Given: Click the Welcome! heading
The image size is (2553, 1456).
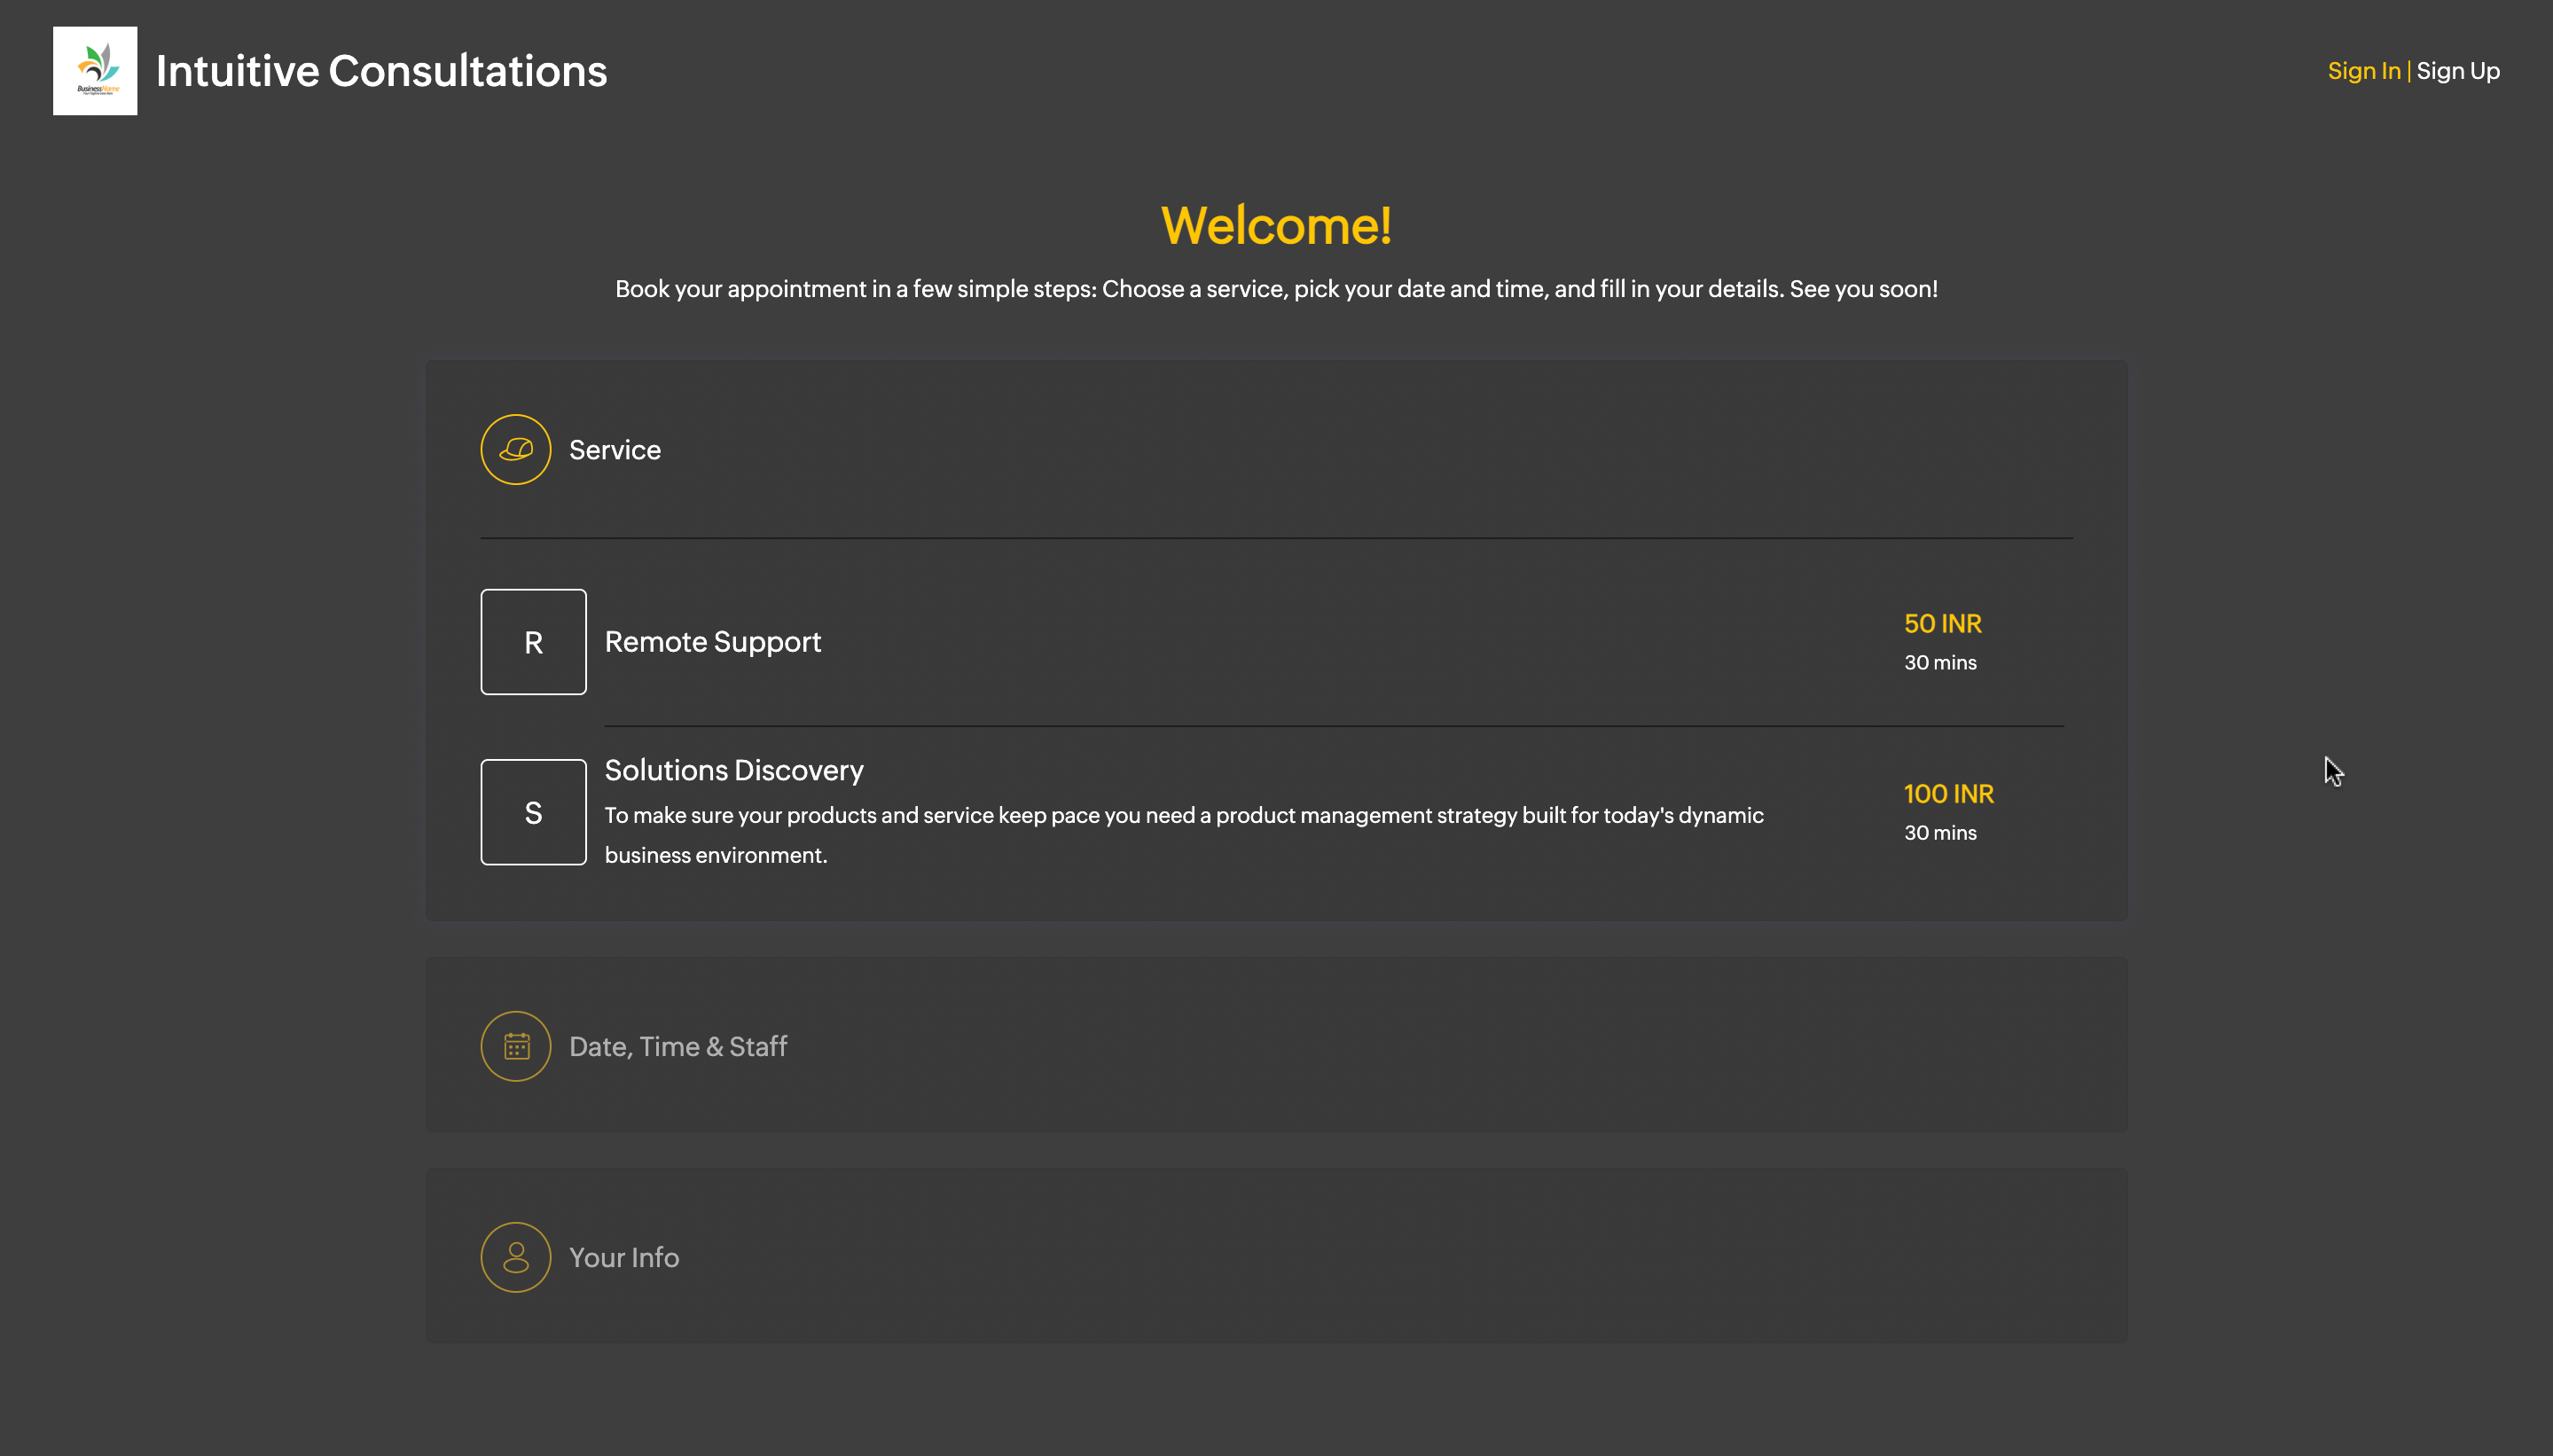Looking at the screenshot, I should [x=1276, y=225].
